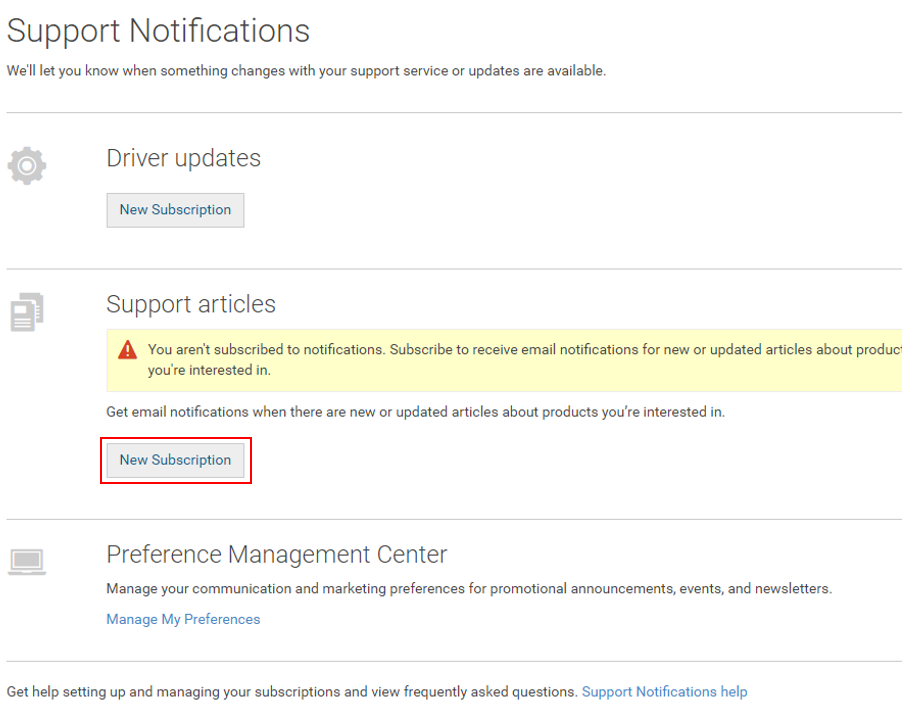Open Manage My Preferences
909x714 pixels.
183,619
